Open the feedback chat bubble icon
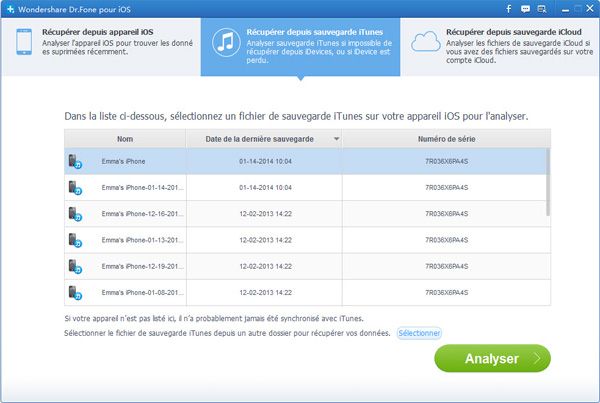Viewport: 600px width, 403px height. [525, 9]
